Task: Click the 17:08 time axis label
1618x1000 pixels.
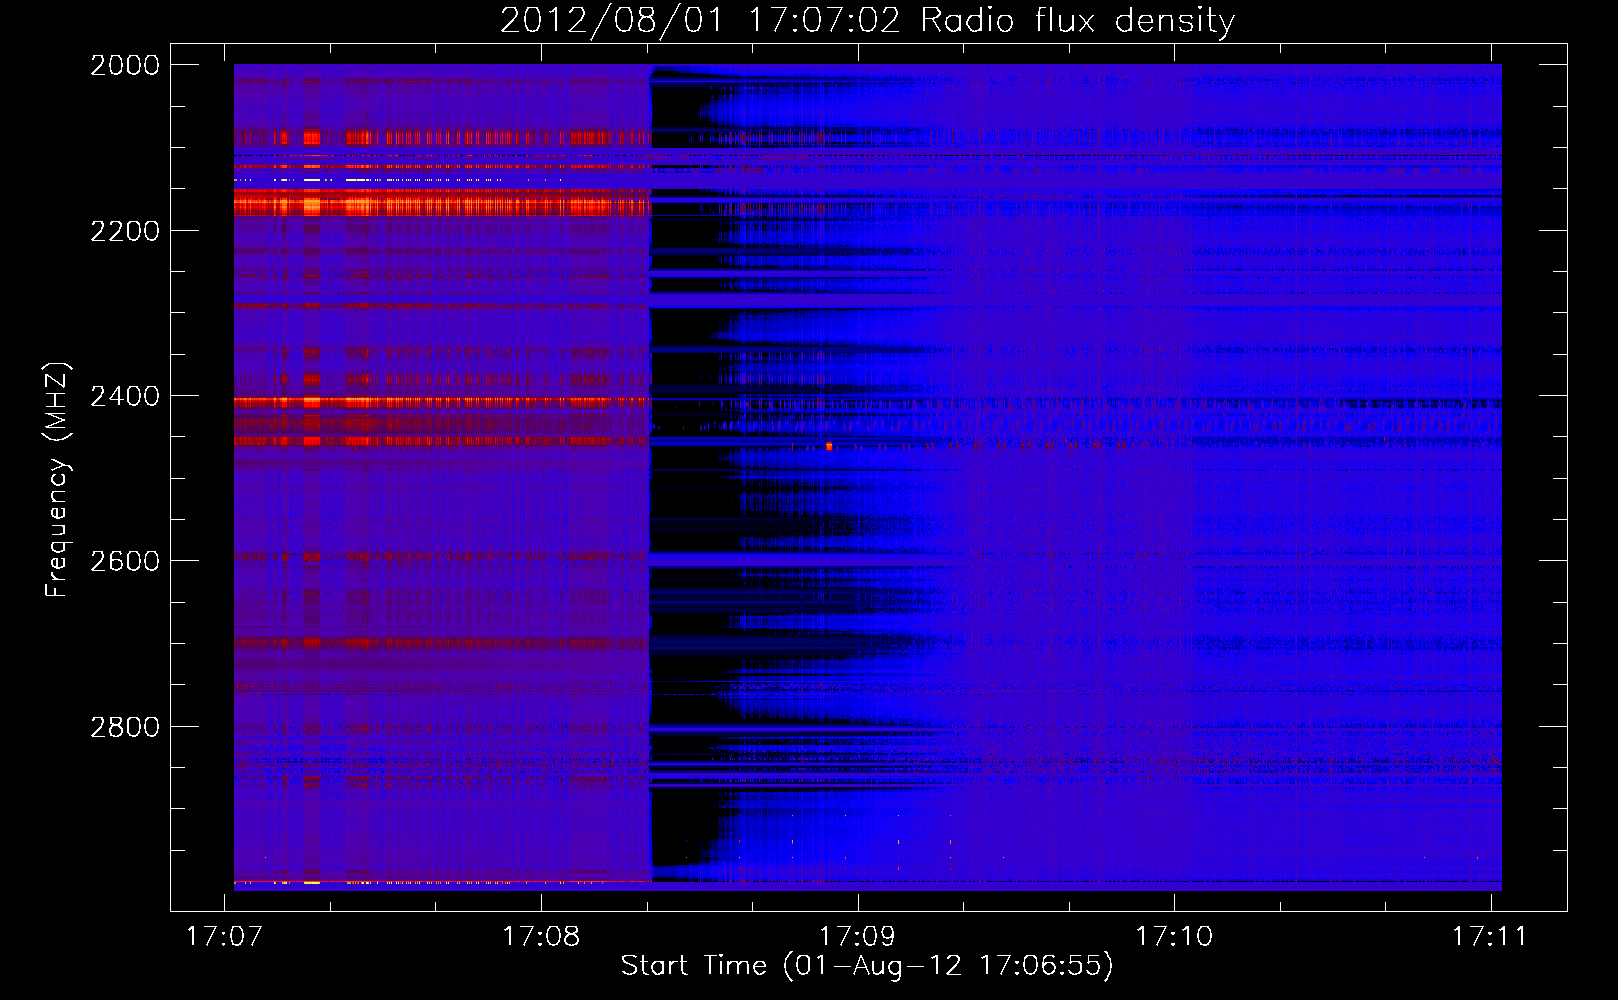Action: (x=541, y=936)
